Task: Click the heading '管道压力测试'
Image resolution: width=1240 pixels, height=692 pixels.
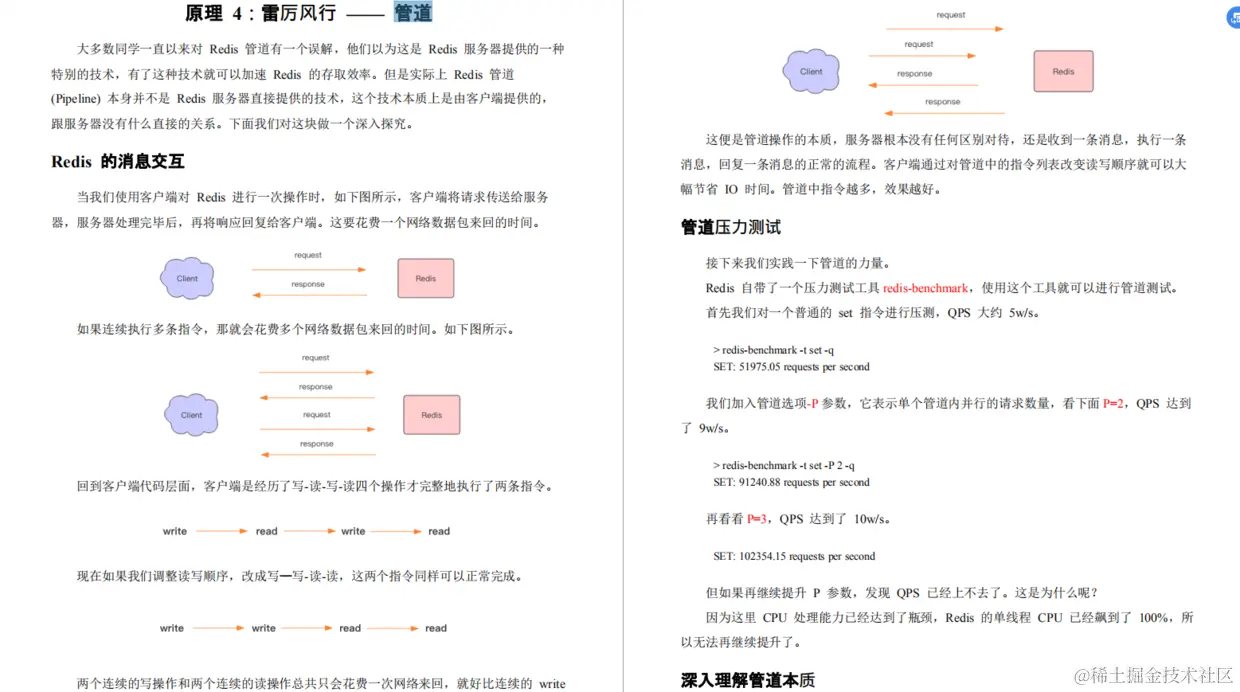Action: [731, 227]
